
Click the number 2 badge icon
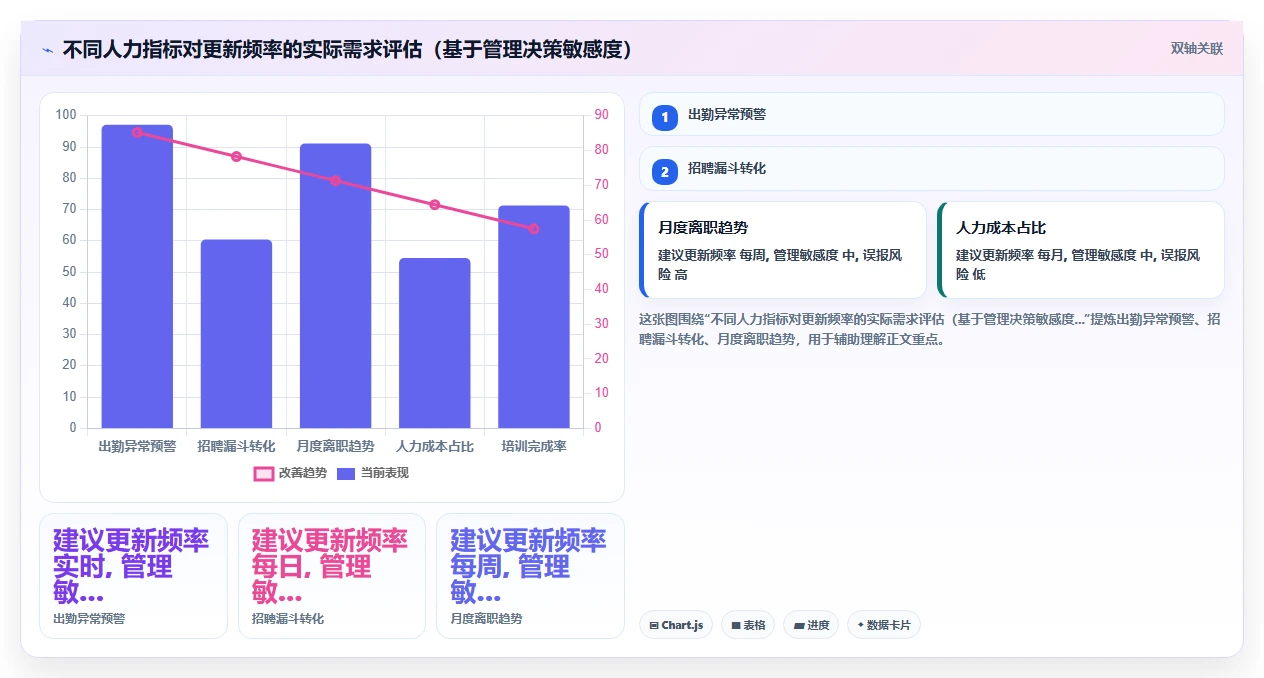pos(665,171)
